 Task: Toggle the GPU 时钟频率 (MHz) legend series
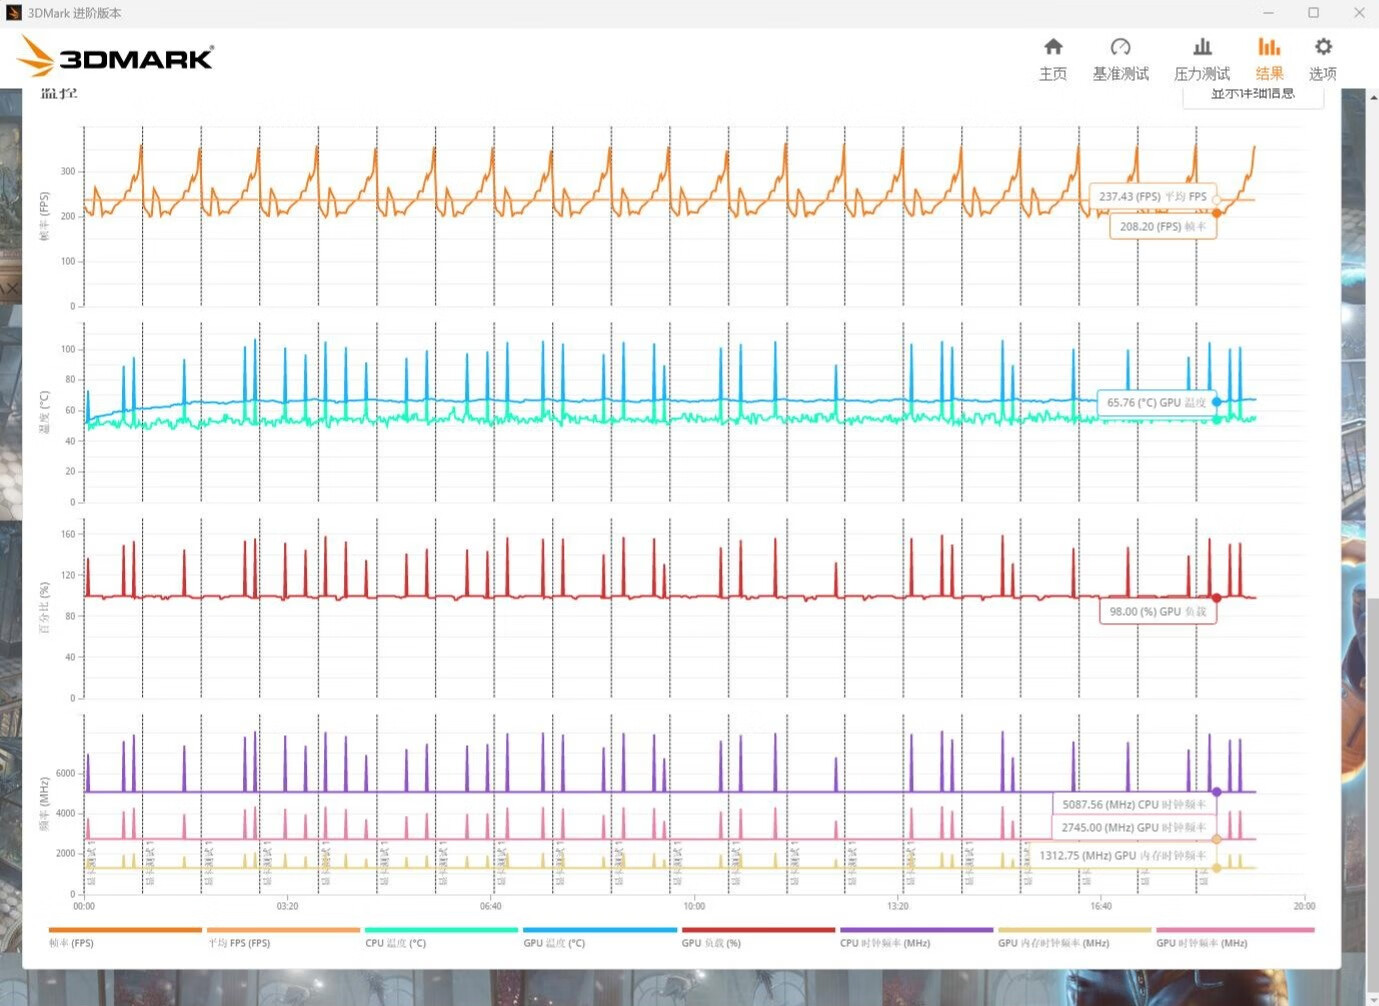(1234, 937)
